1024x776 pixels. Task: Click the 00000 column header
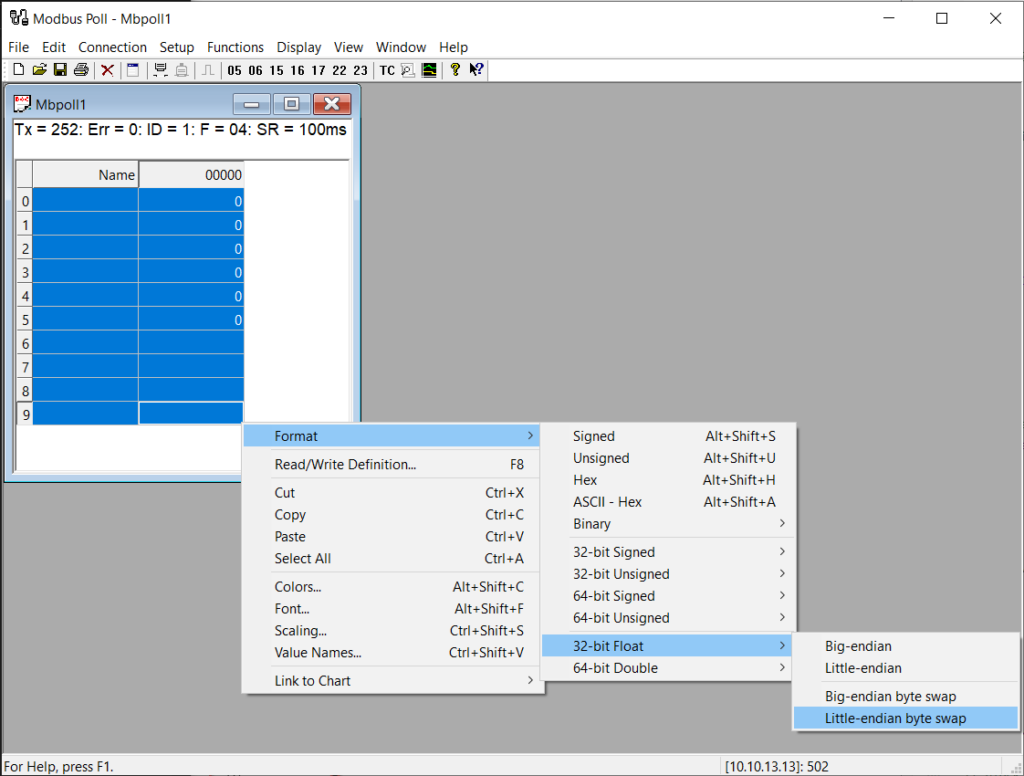(191, 175)
